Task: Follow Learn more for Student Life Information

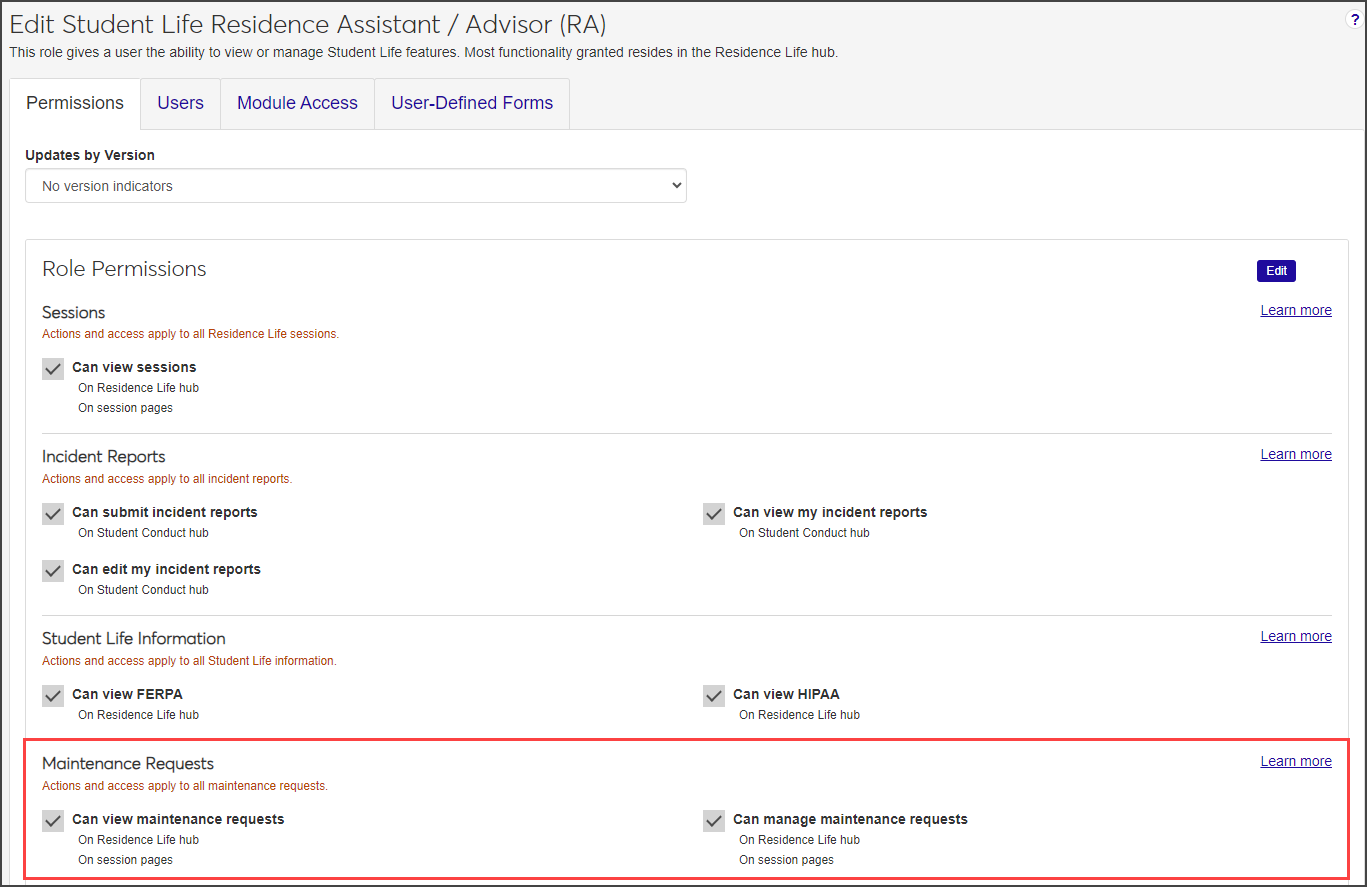Action: click(x=1295, y=636)
